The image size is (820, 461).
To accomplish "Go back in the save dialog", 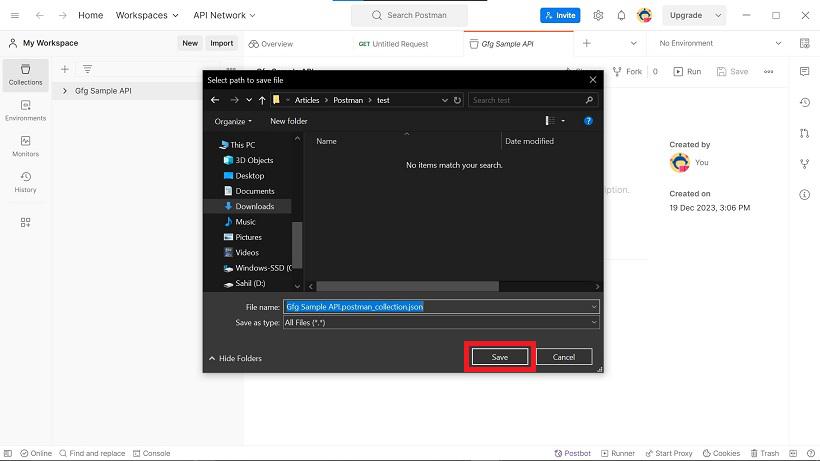I will [215, 100].
